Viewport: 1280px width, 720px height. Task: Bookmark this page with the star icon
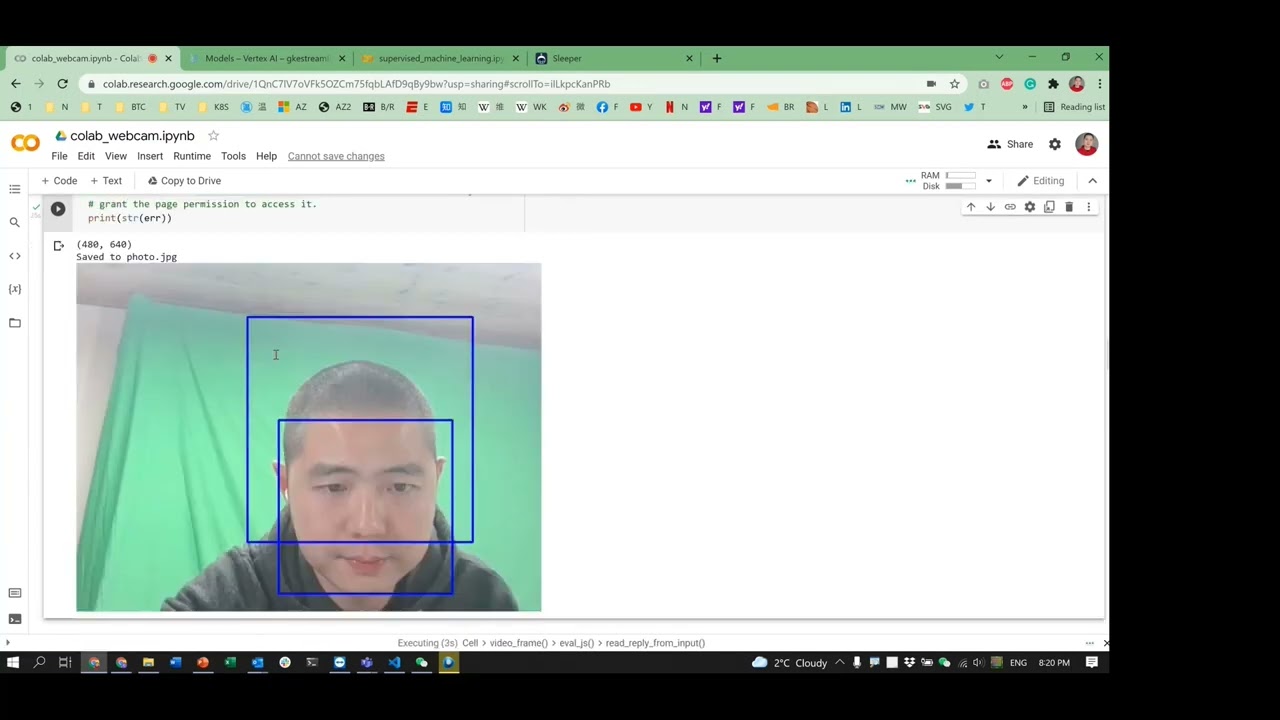coord(955,84)
